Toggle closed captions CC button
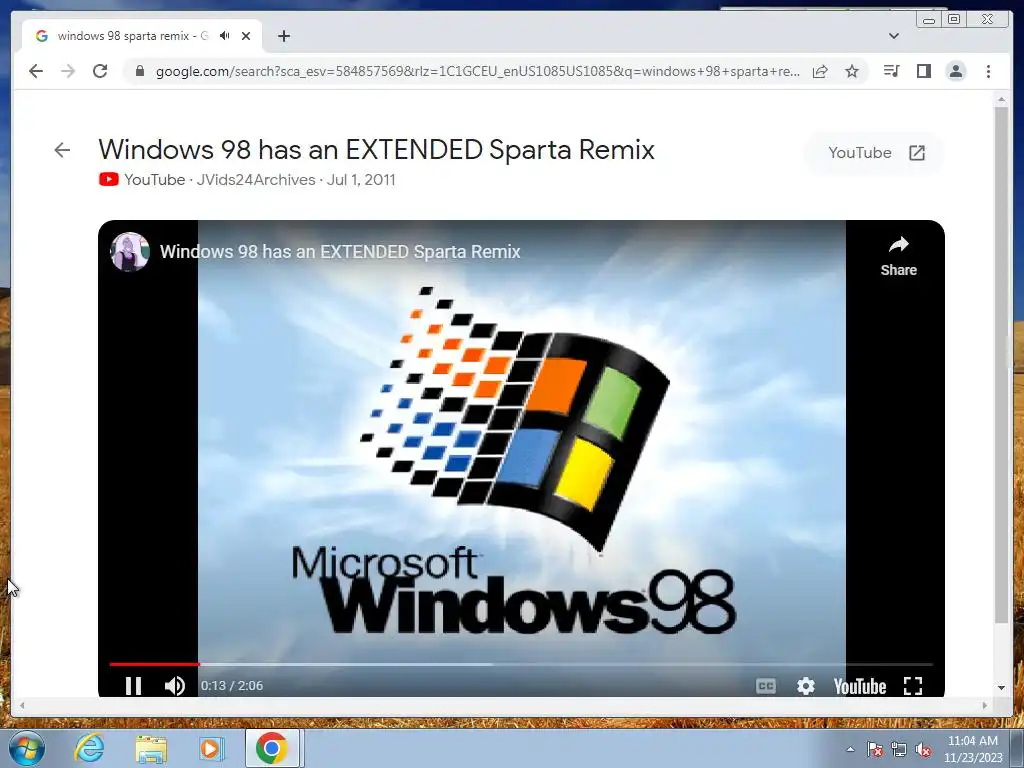Screen dimensions: 1024x768 coord(765,686)
